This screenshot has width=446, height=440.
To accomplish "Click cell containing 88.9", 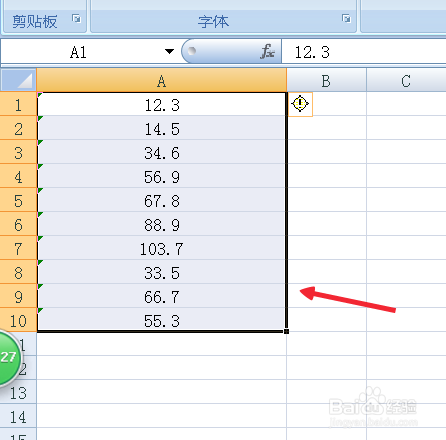I will pyautogui.click(x=162, y=224).
